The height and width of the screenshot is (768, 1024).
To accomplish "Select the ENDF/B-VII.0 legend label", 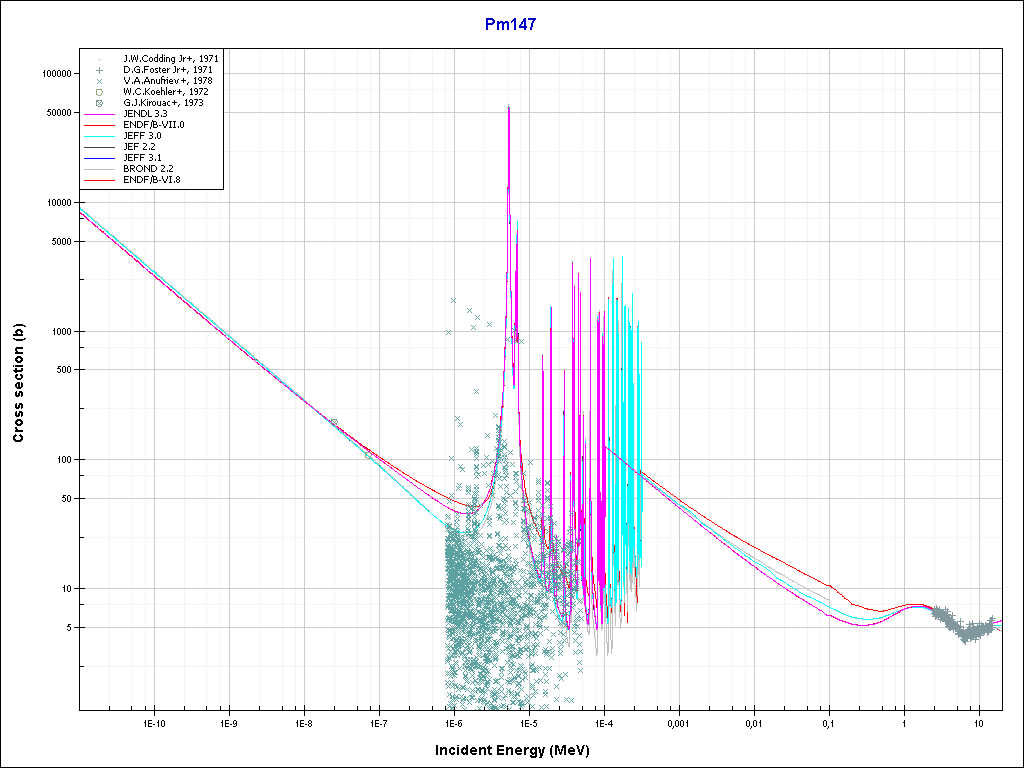I will coord(154,125).
